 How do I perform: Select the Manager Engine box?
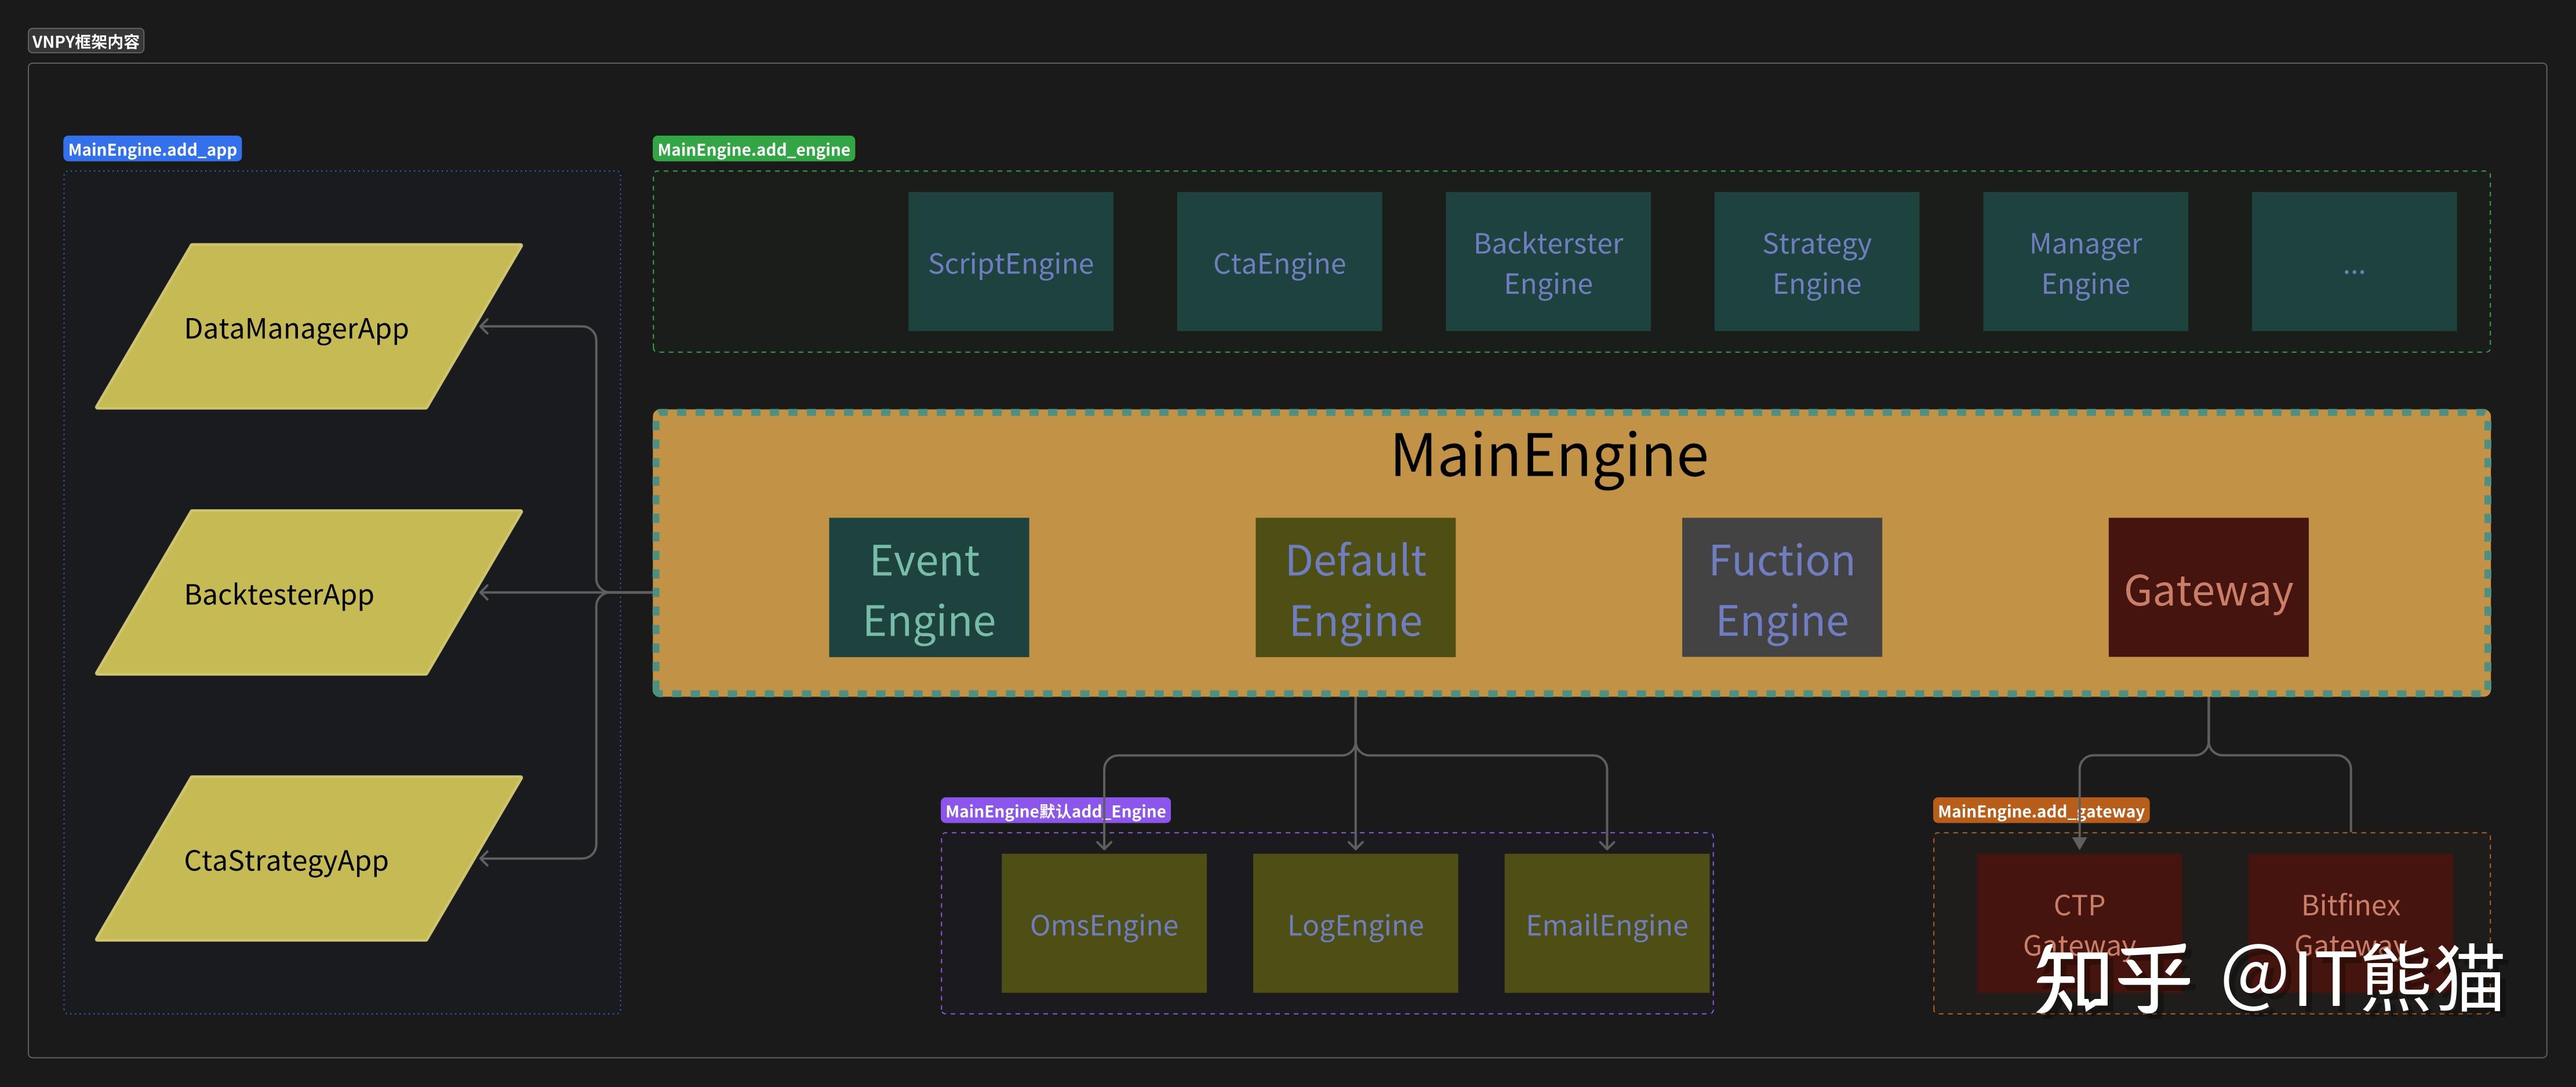point(2085,262)
